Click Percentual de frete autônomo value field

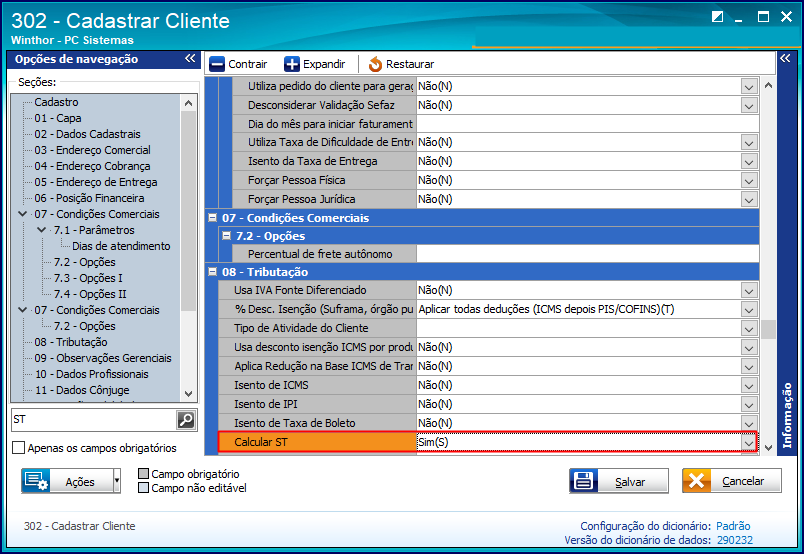click(588, 254)
